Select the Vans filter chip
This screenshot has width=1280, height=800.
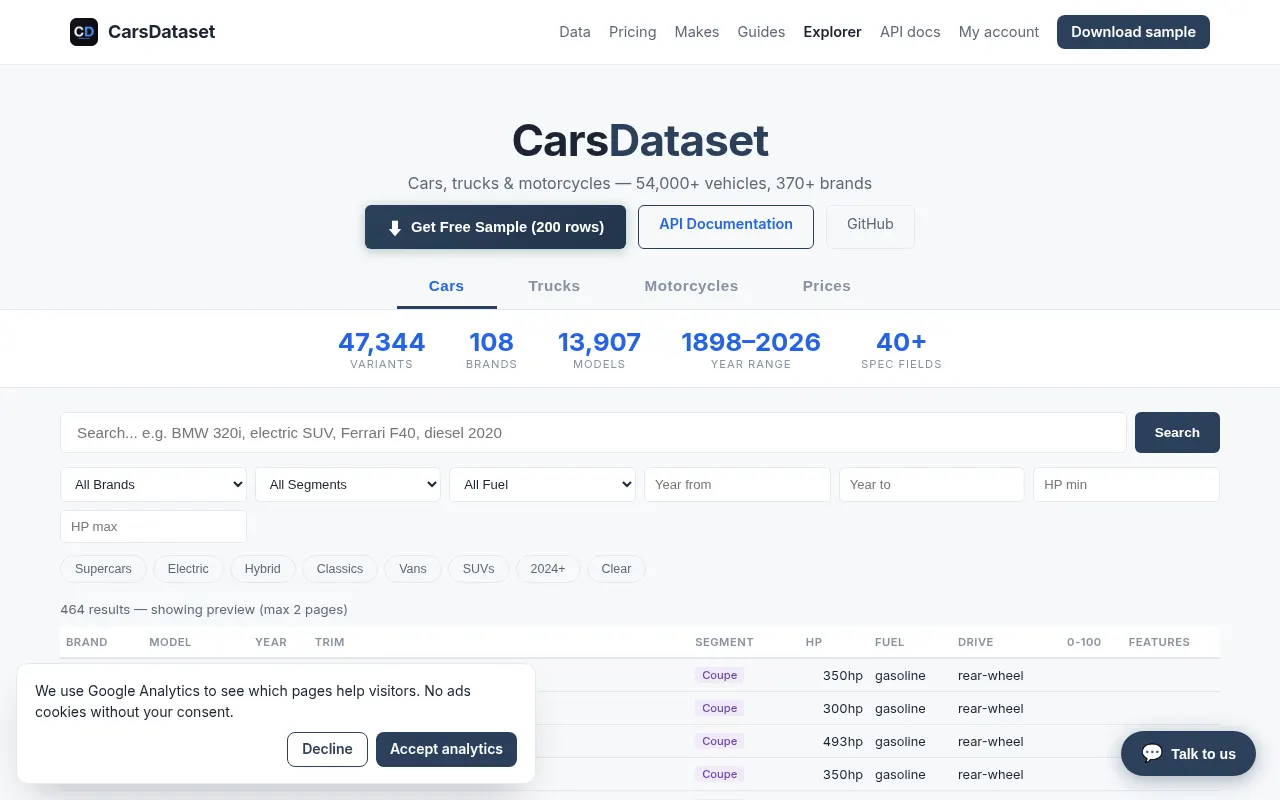click(x=413, y=569)
